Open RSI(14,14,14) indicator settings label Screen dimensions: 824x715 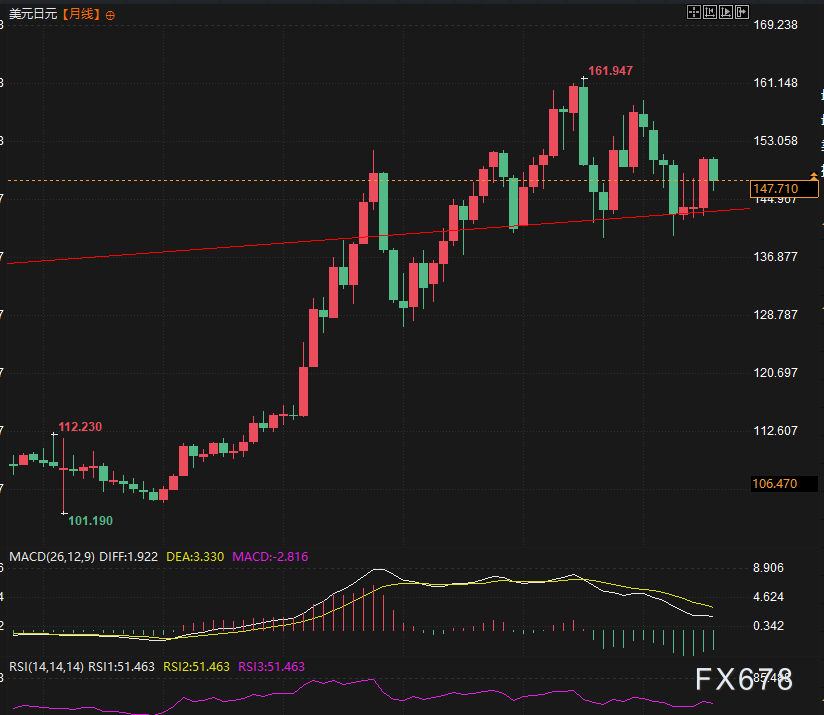point(46,667)
